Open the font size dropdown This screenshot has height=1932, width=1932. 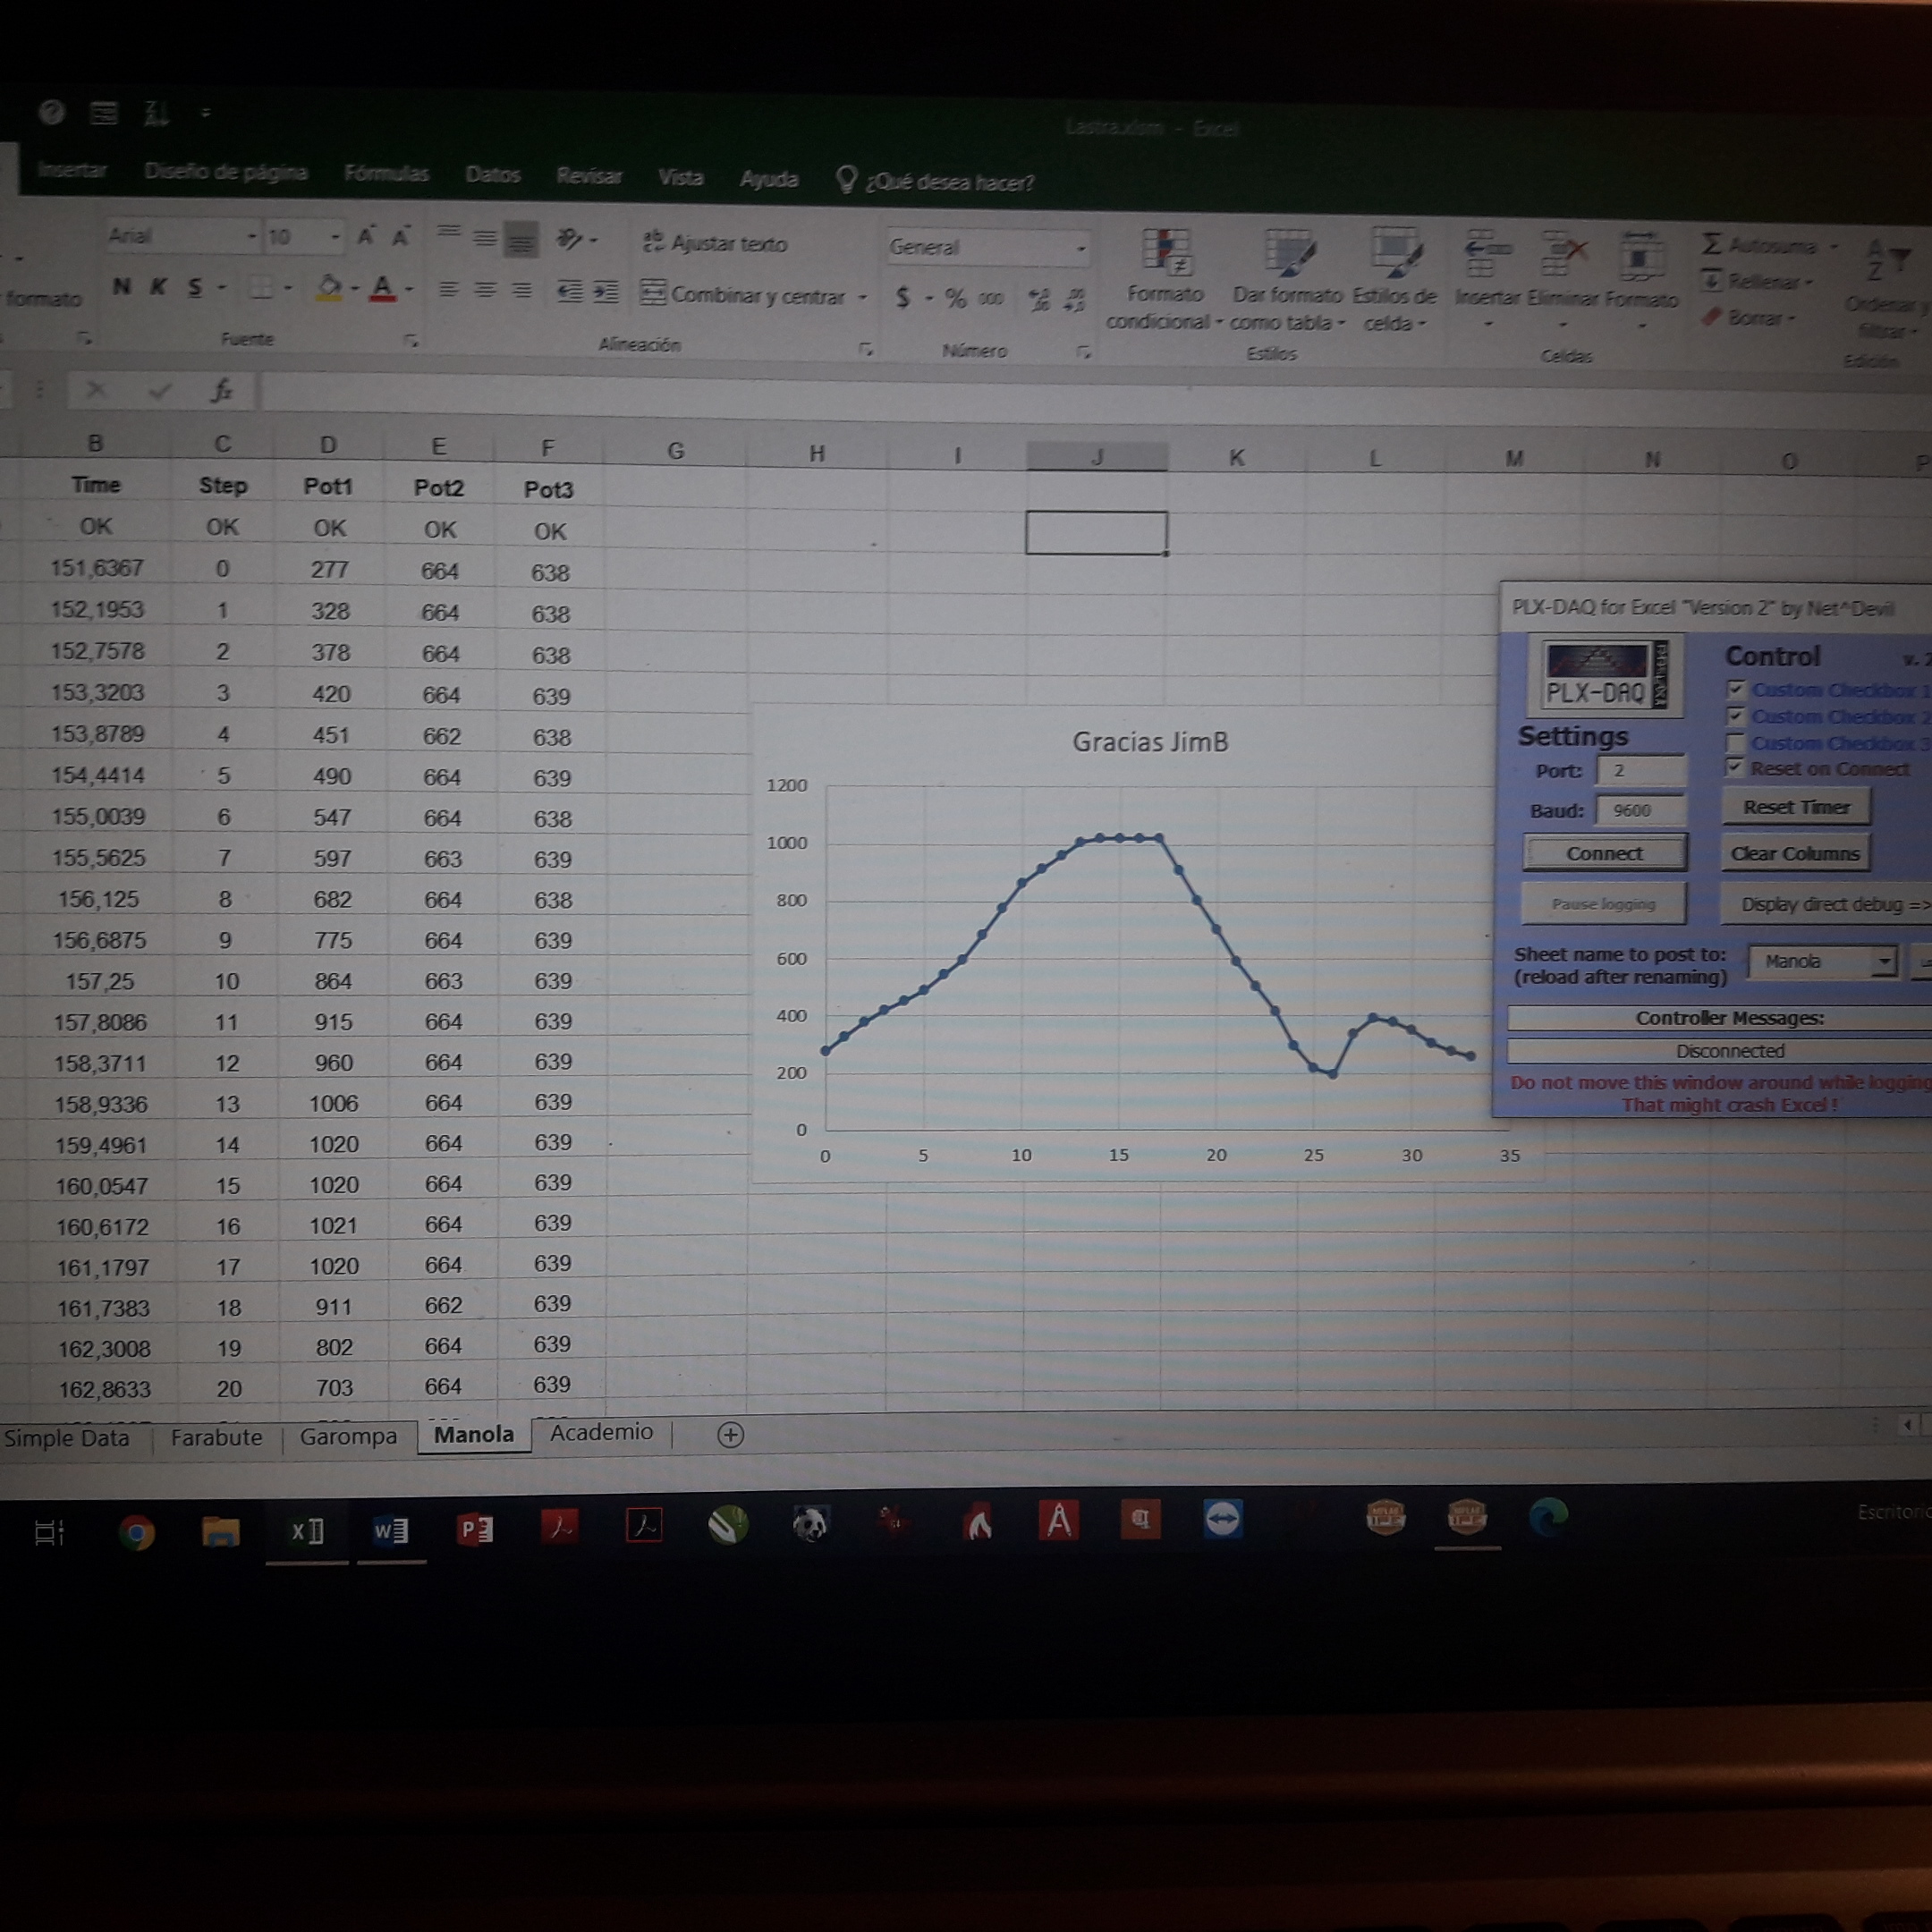click(x=335, y=238)
